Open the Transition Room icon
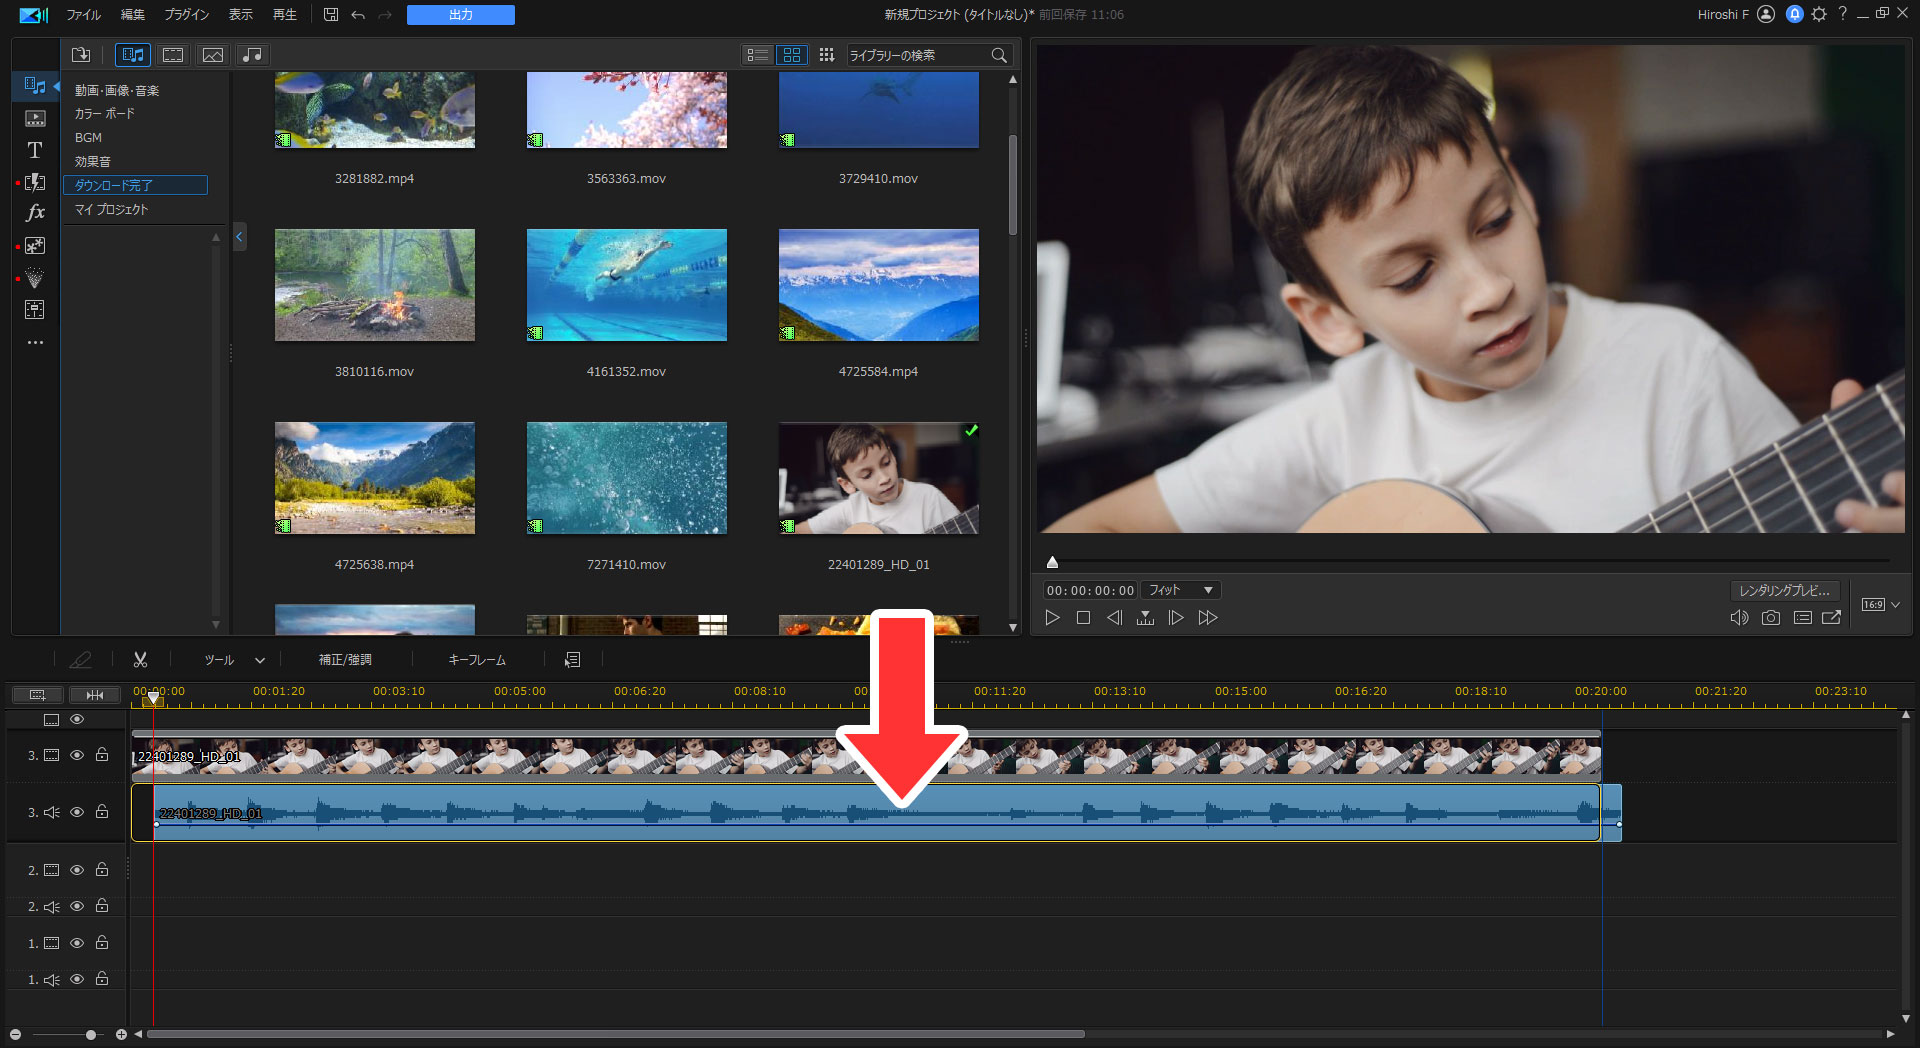Screen dimensions: 1920x1048 pos(35,182)
